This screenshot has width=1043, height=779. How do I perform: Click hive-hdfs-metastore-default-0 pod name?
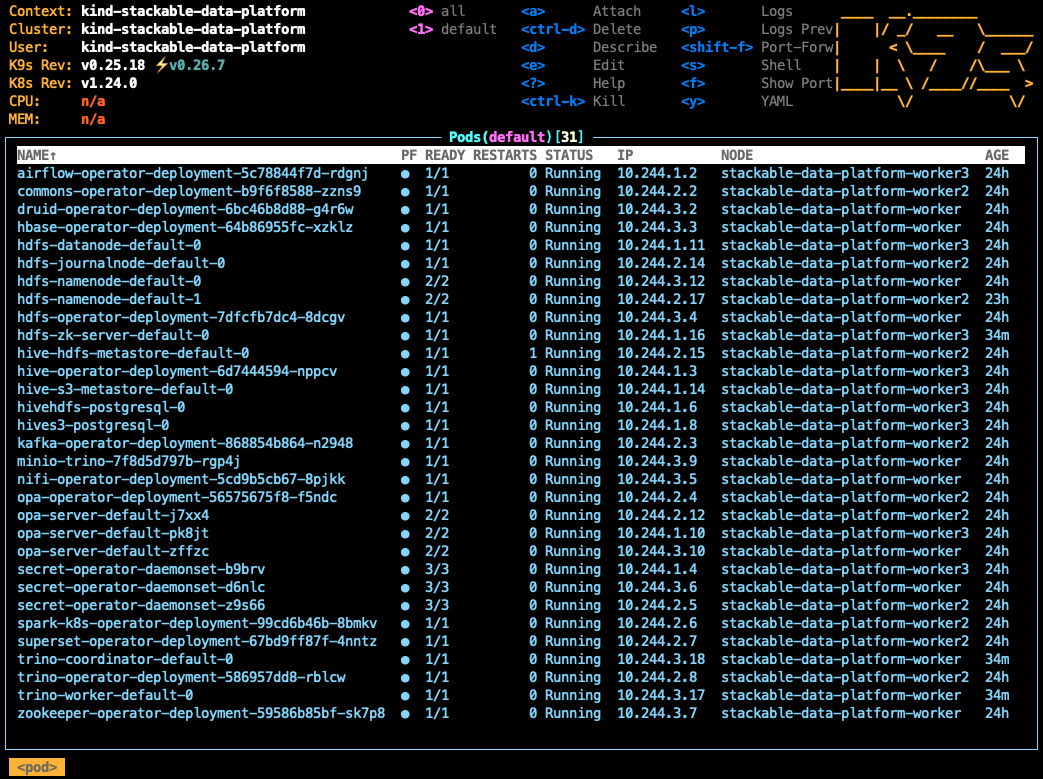coord(133,353)
